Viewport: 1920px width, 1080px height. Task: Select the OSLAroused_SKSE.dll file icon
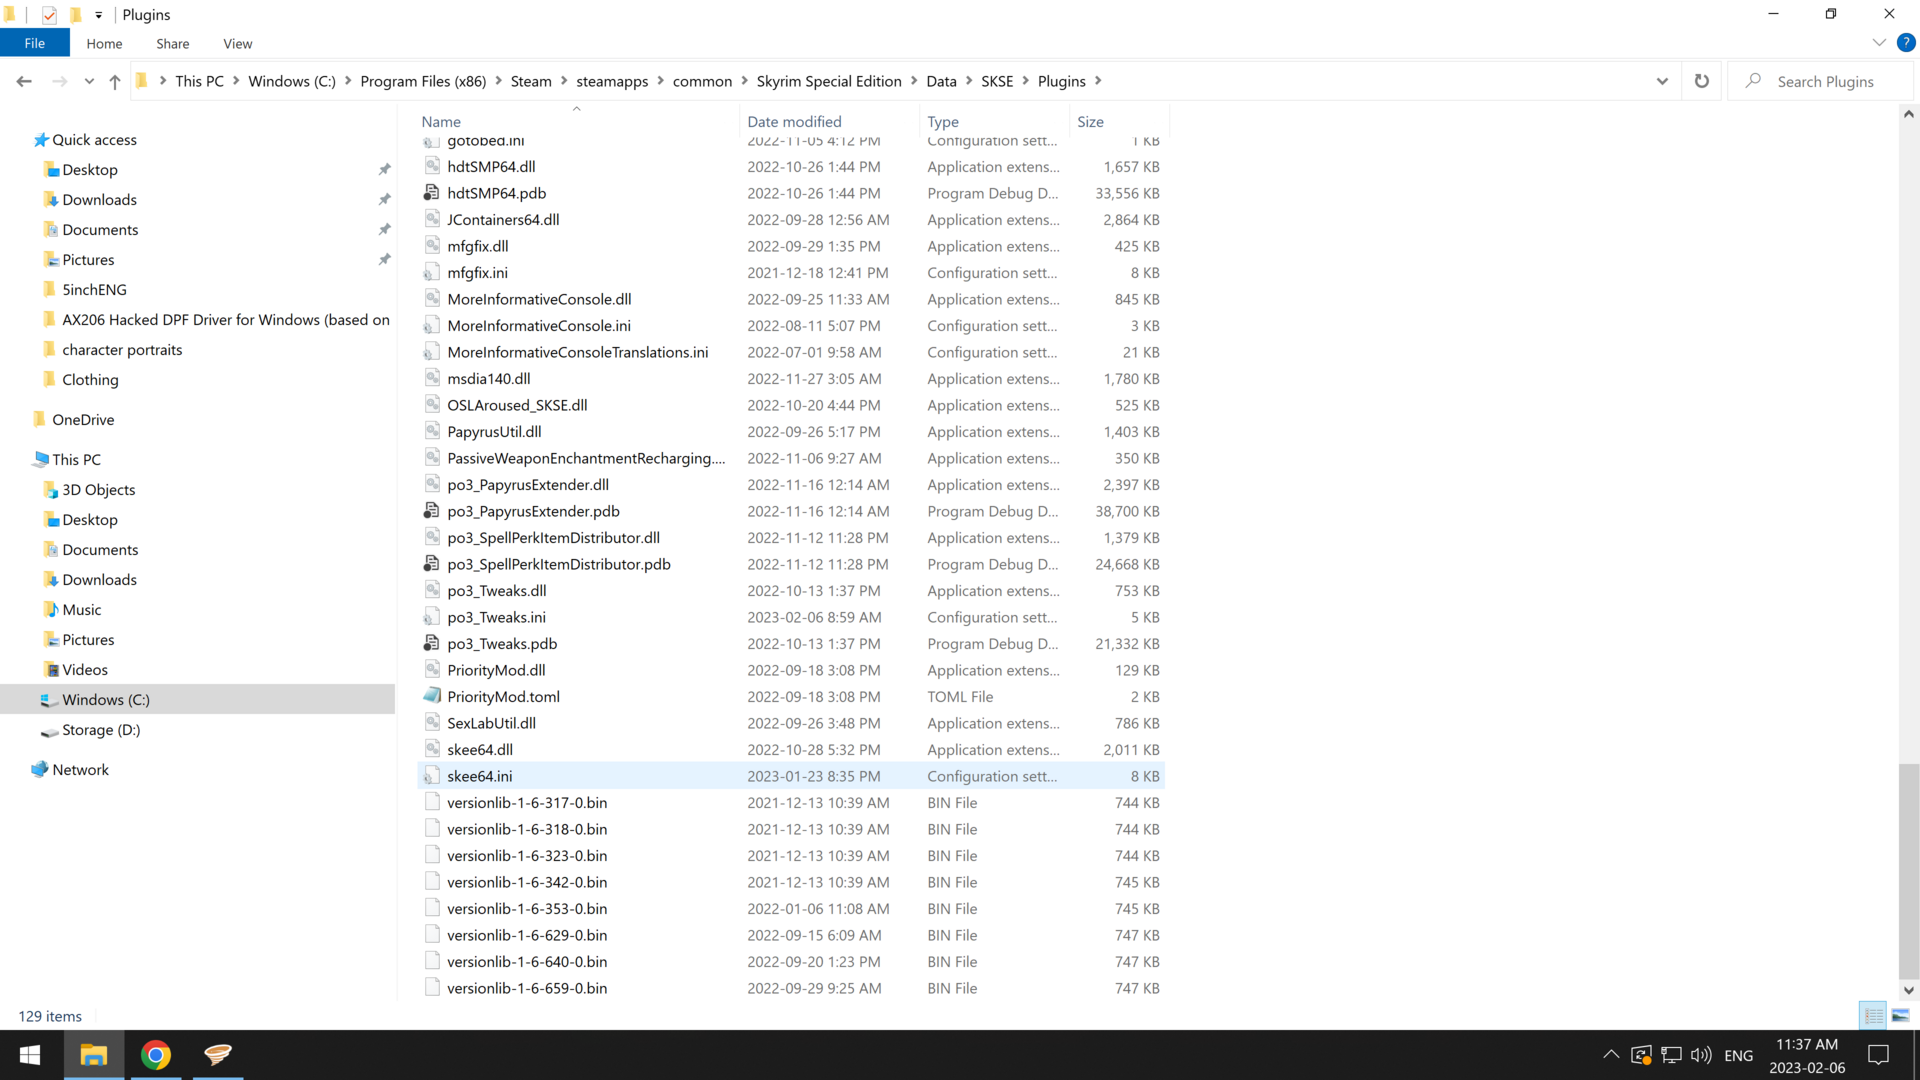pyautogui.click(x=432, y=404)
